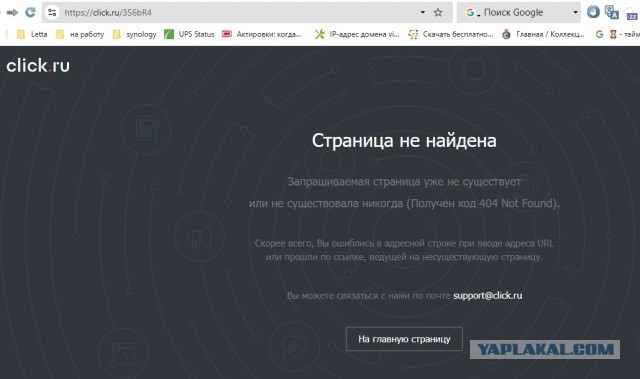
Task: Open the «Главная / Коллекц» bookmark
Action: click(543, 34)
